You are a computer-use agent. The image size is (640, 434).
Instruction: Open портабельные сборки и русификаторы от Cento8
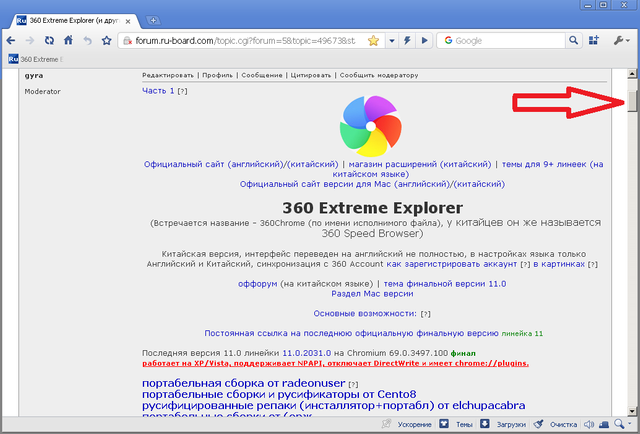pos(279,394)
